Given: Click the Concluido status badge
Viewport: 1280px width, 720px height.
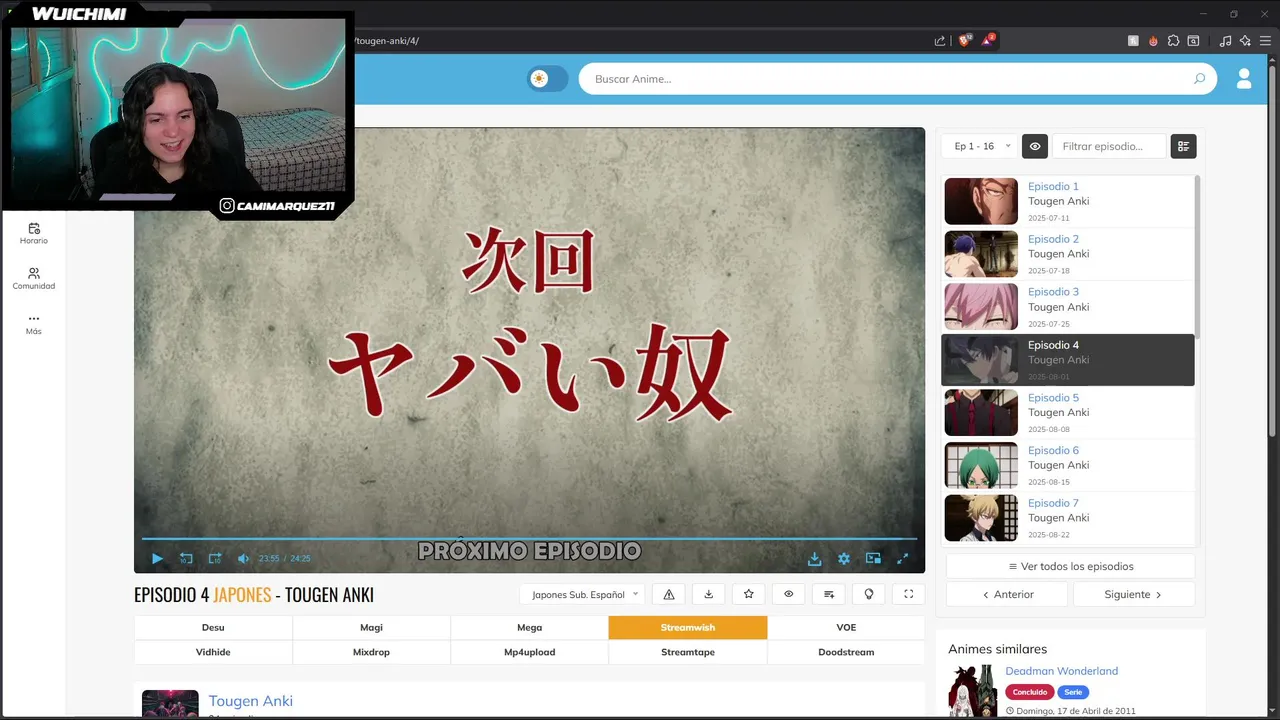Looking at the screenshot, I should click(x=1029, y=692).
